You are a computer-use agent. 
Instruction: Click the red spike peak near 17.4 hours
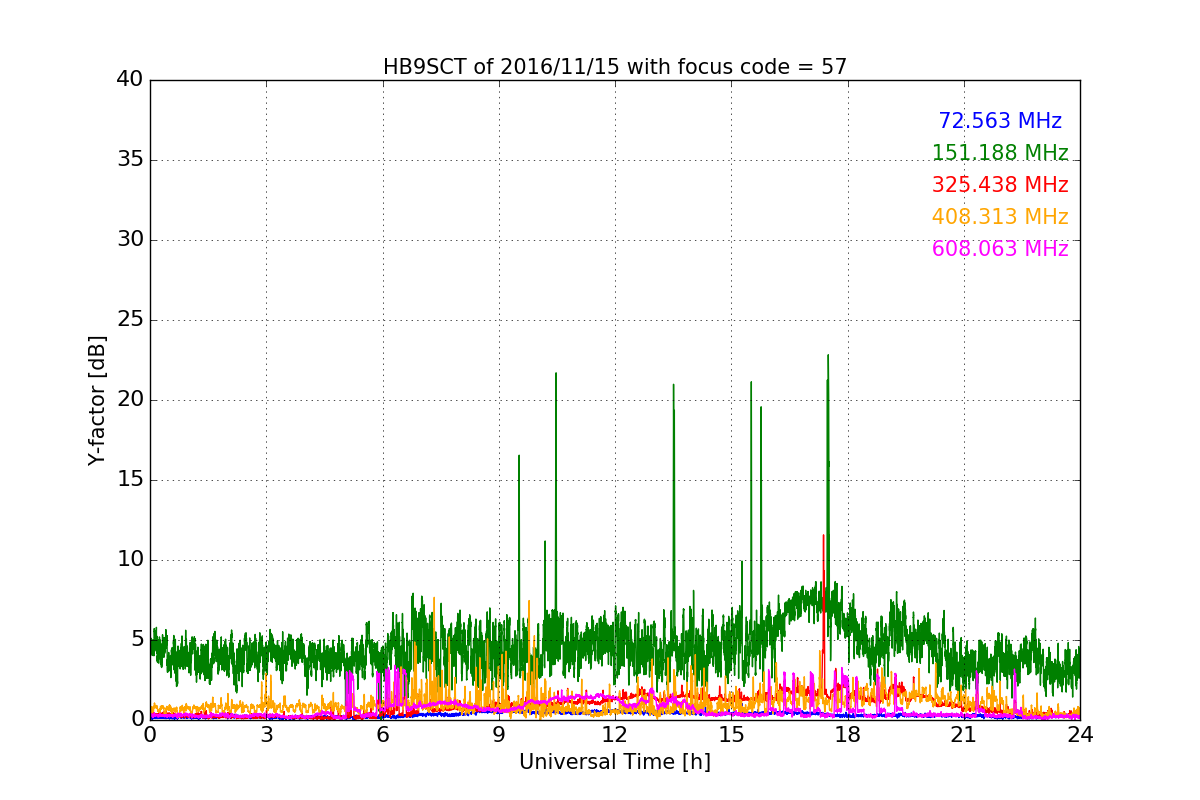coord(824,536)
